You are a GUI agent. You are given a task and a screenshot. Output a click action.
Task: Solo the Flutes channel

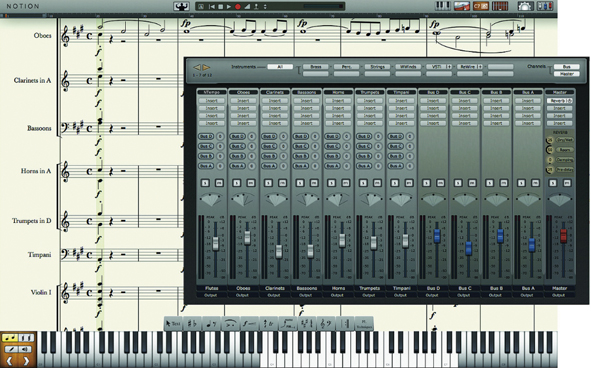205,183
